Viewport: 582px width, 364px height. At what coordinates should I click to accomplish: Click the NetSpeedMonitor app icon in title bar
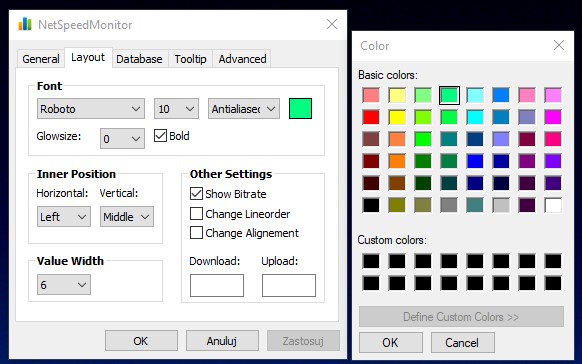(25, 24)
